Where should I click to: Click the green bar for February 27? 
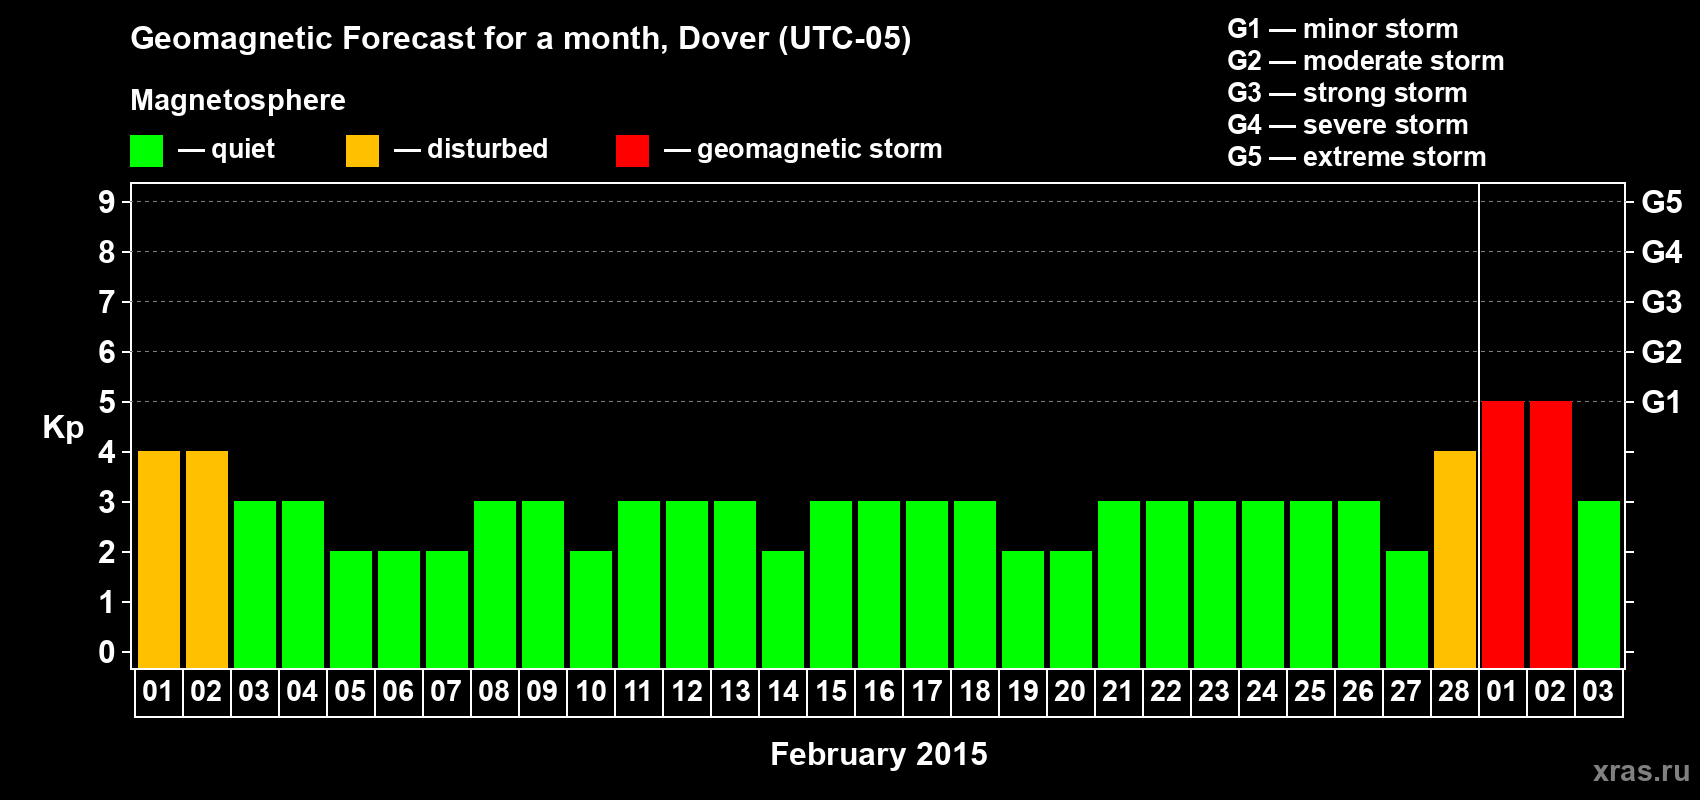[x=1407, y=610]
